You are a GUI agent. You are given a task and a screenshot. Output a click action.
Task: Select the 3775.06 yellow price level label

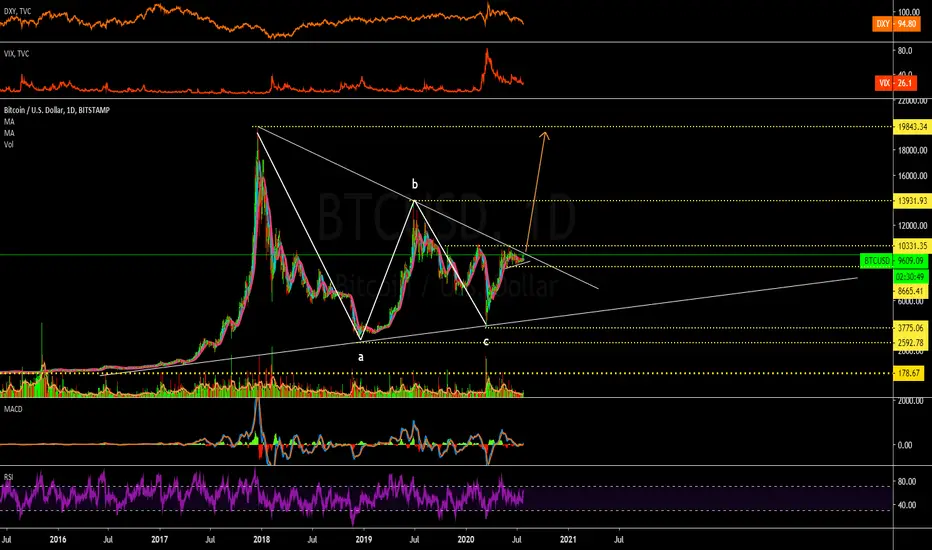point(911,328)
